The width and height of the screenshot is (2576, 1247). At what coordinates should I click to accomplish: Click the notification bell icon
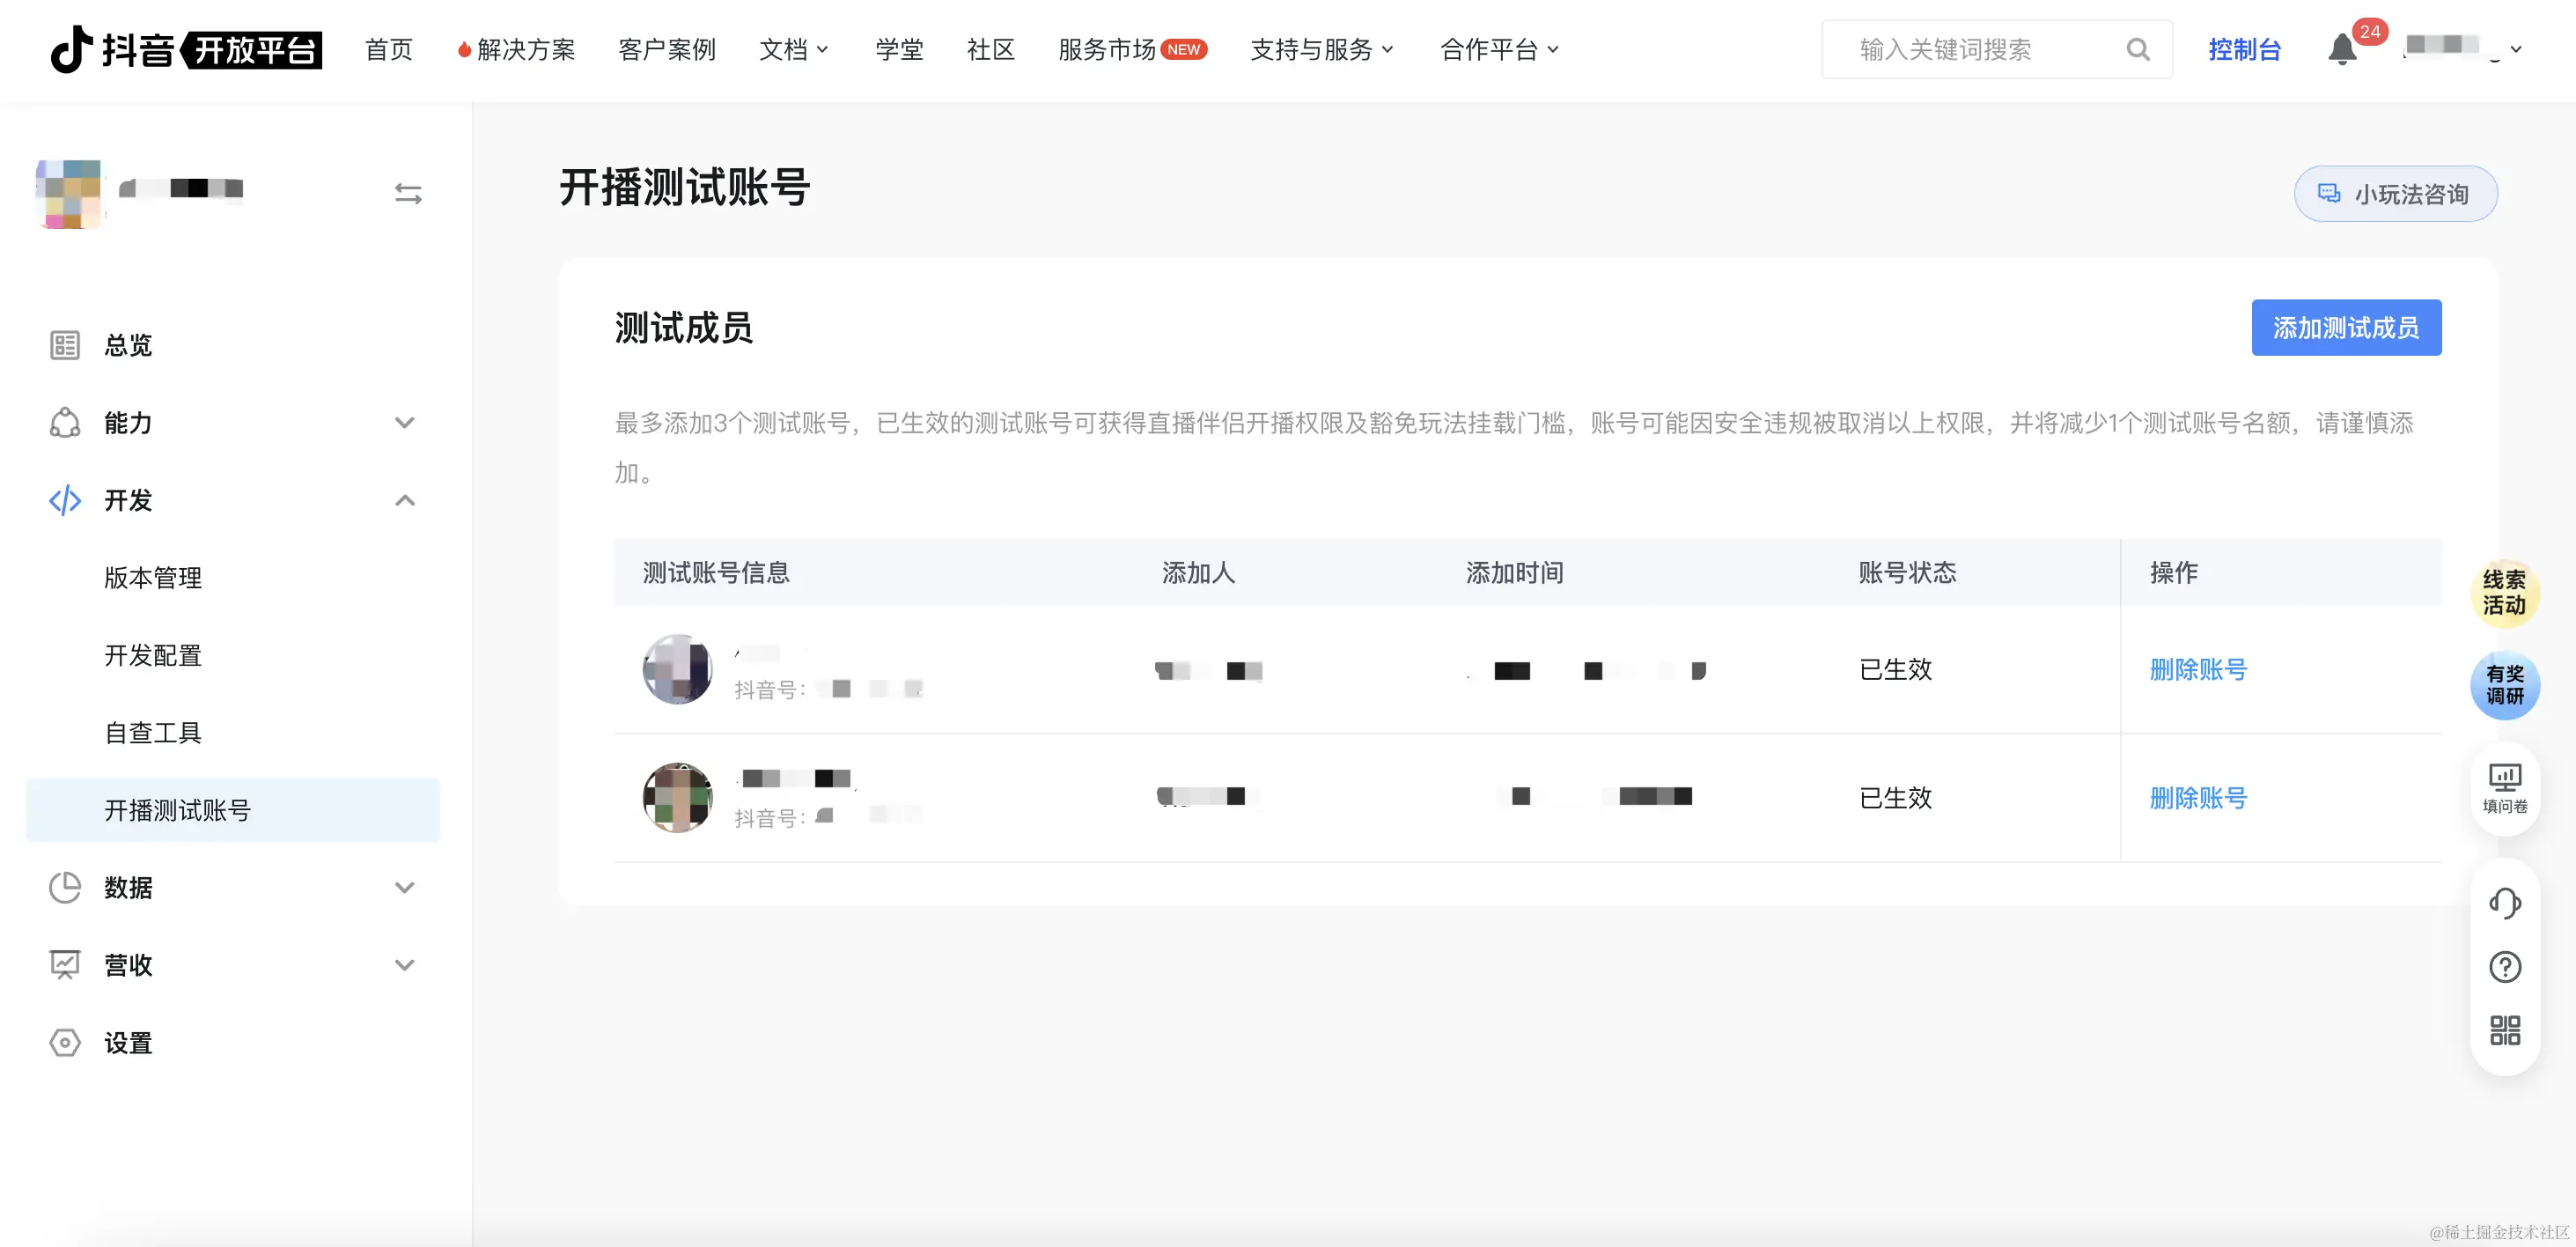2341,49
